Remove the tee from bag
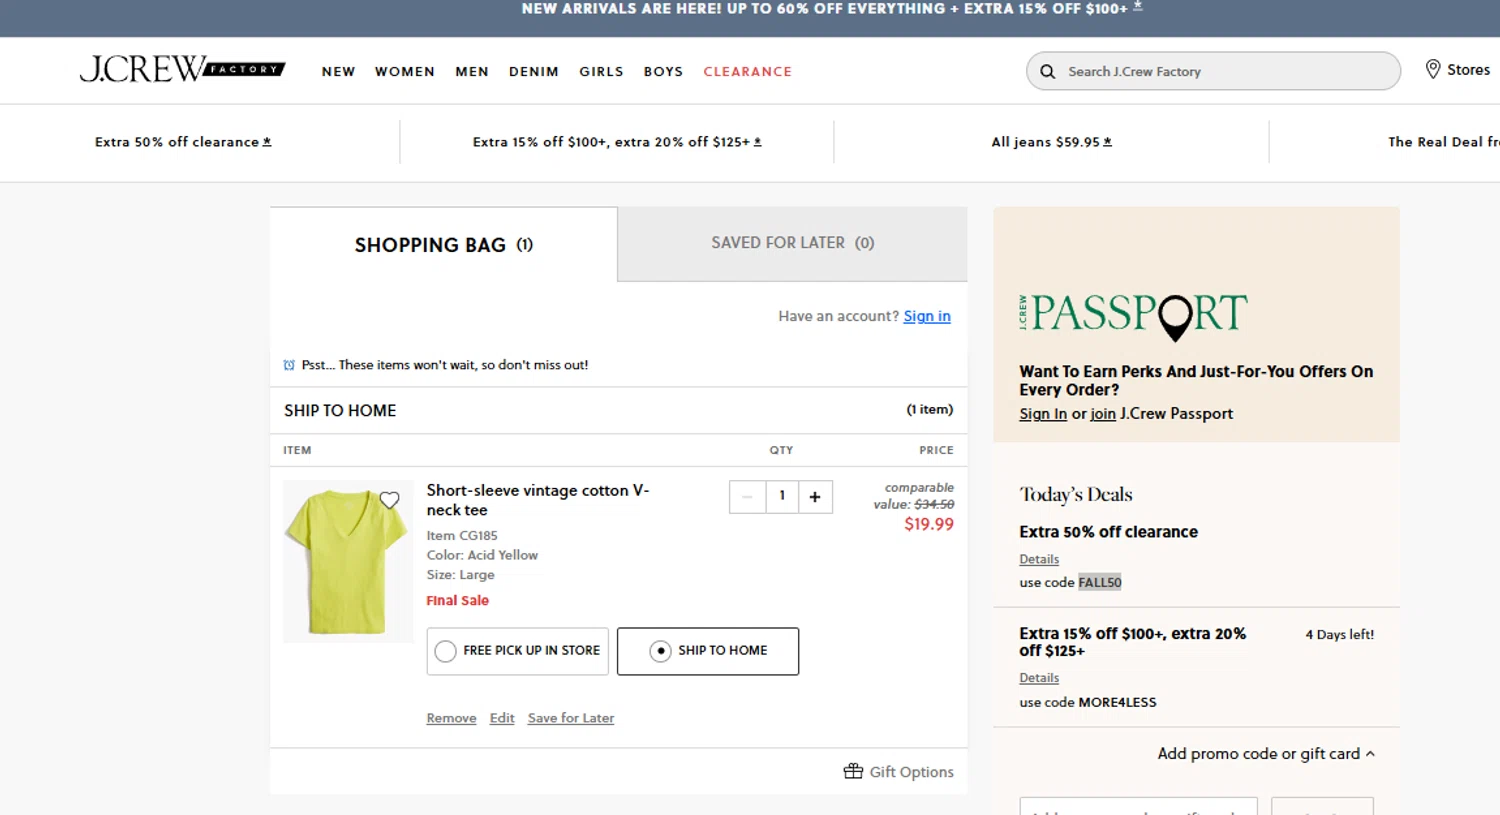Screen dimensions: 1500x815 click(451, 718)
